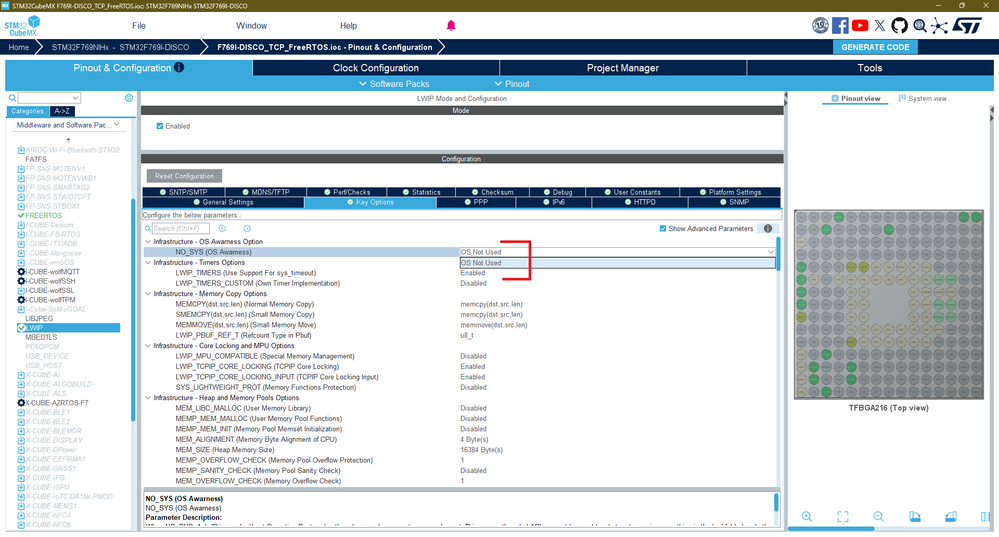Fit the chip to the view
The image size is (999, 537).
pos(842,517)
